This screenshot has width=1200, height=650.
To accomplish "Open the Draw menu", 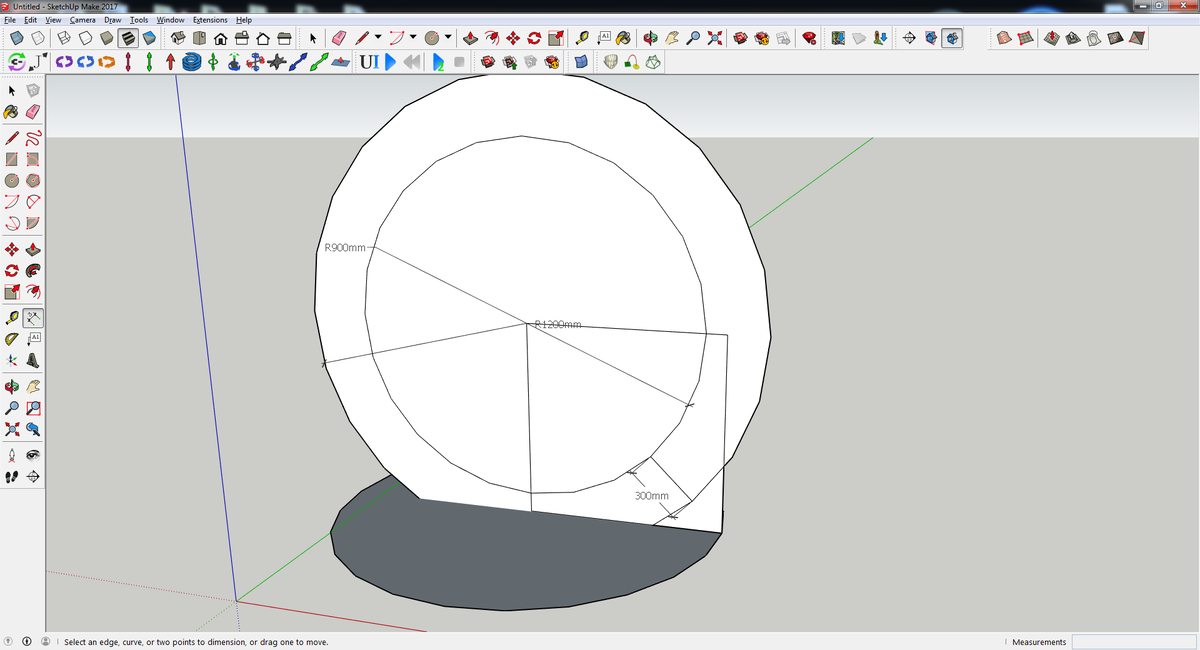I will pyautogui.click(x=113, y=20).
